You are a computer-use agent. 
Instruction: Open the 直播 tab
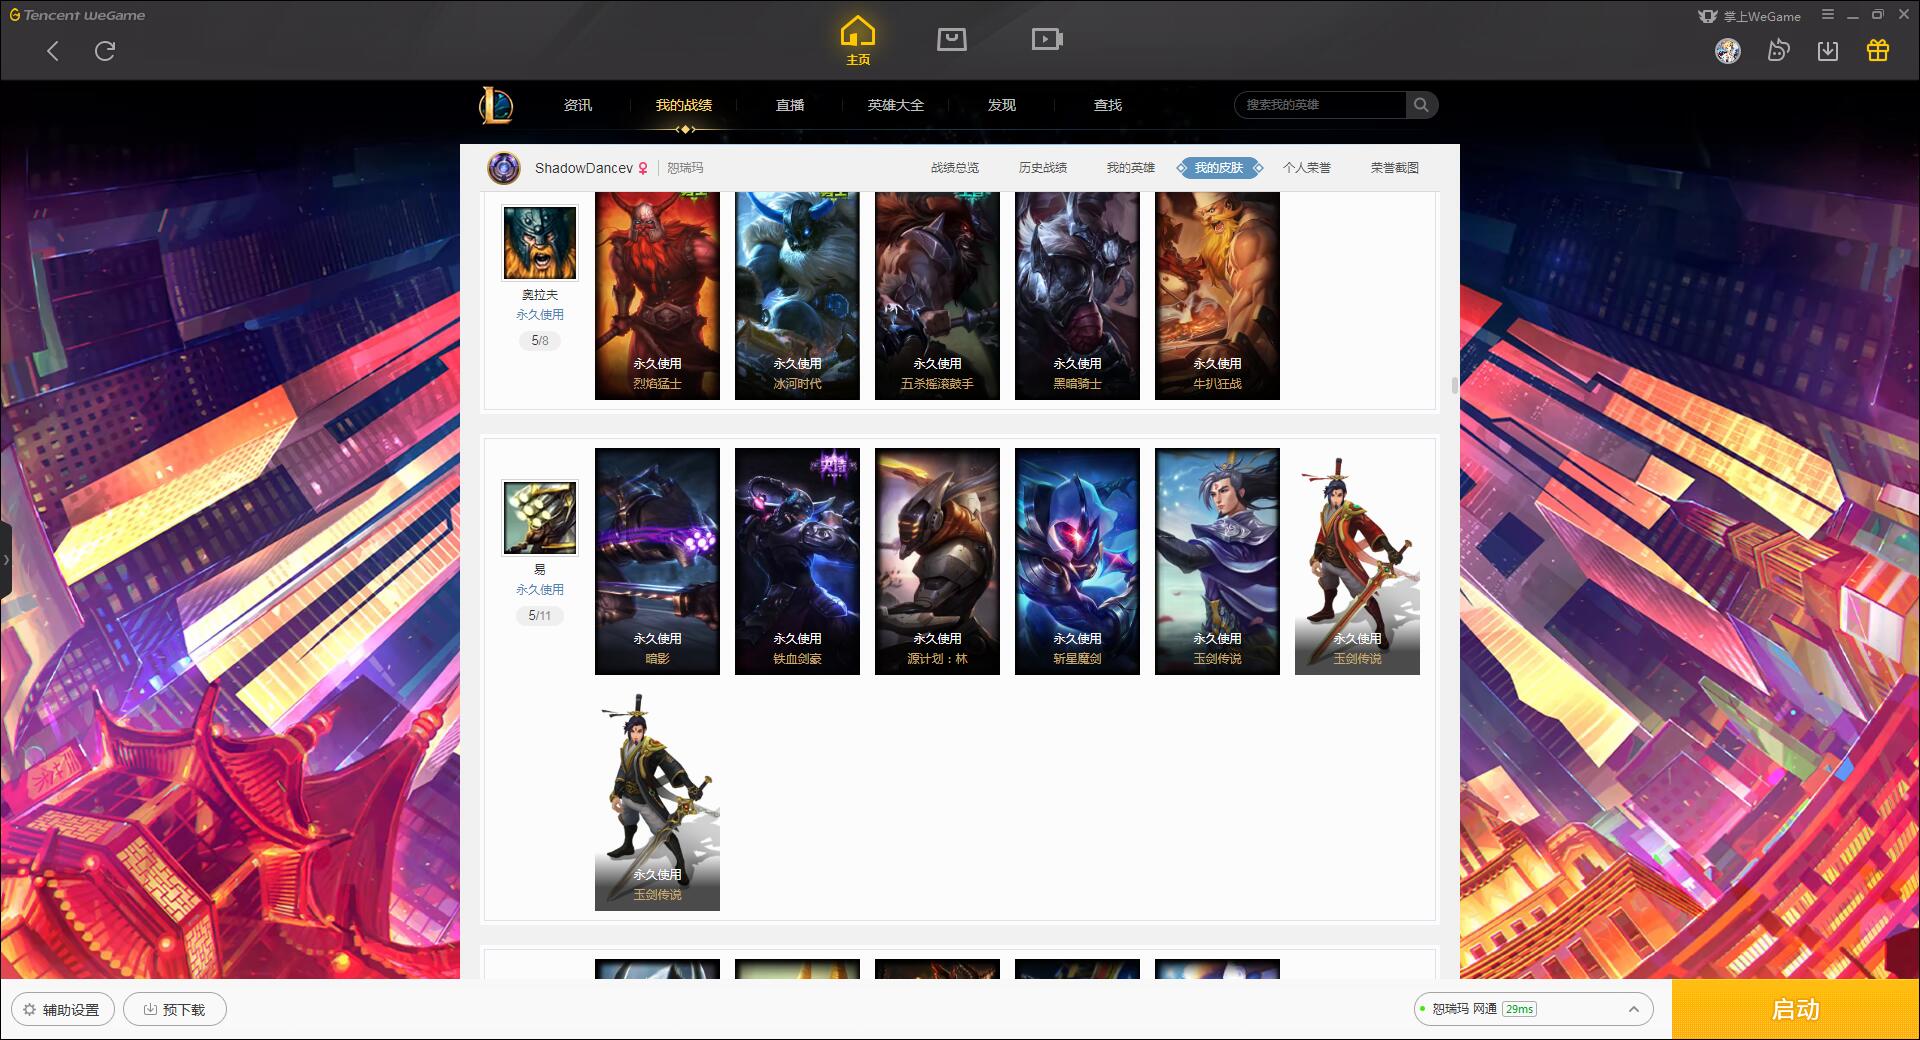pos(790,105)
